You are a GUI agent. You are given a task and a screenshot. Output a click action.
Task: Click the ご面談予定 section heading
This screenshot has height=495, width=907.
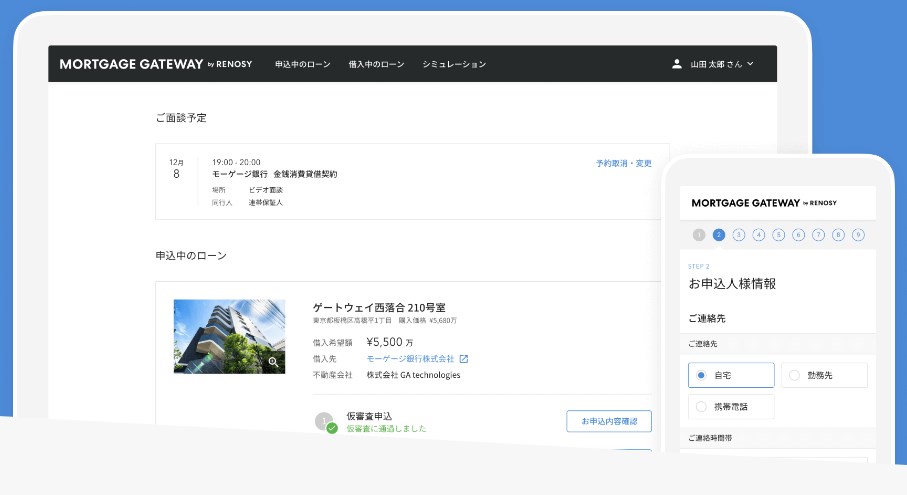[181, 118]
